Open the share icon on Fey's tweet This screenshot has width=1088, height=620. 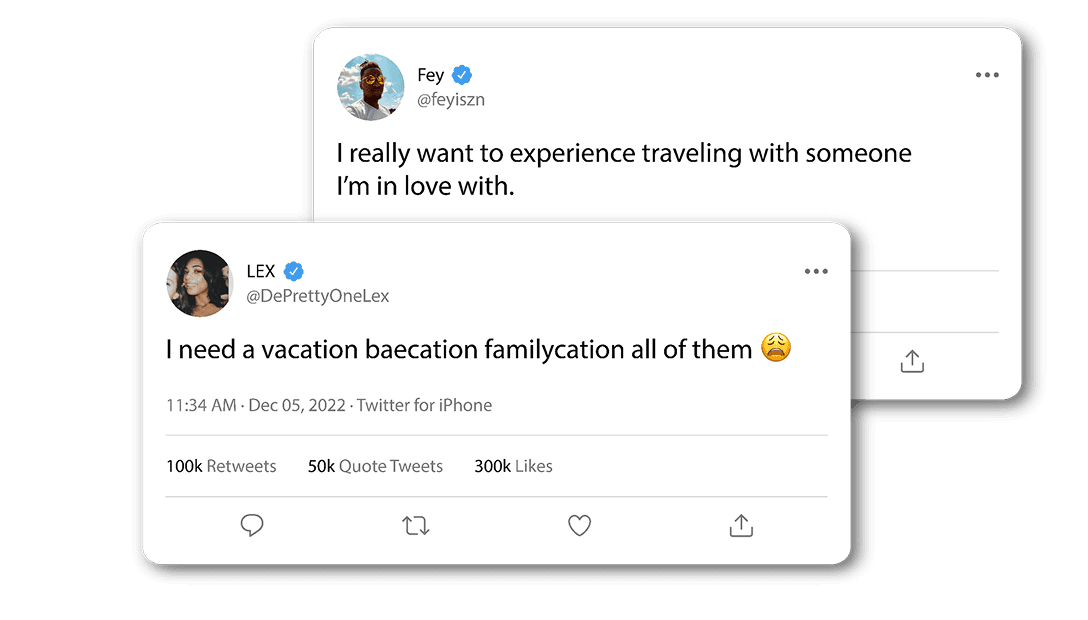(x=911, y=360)
